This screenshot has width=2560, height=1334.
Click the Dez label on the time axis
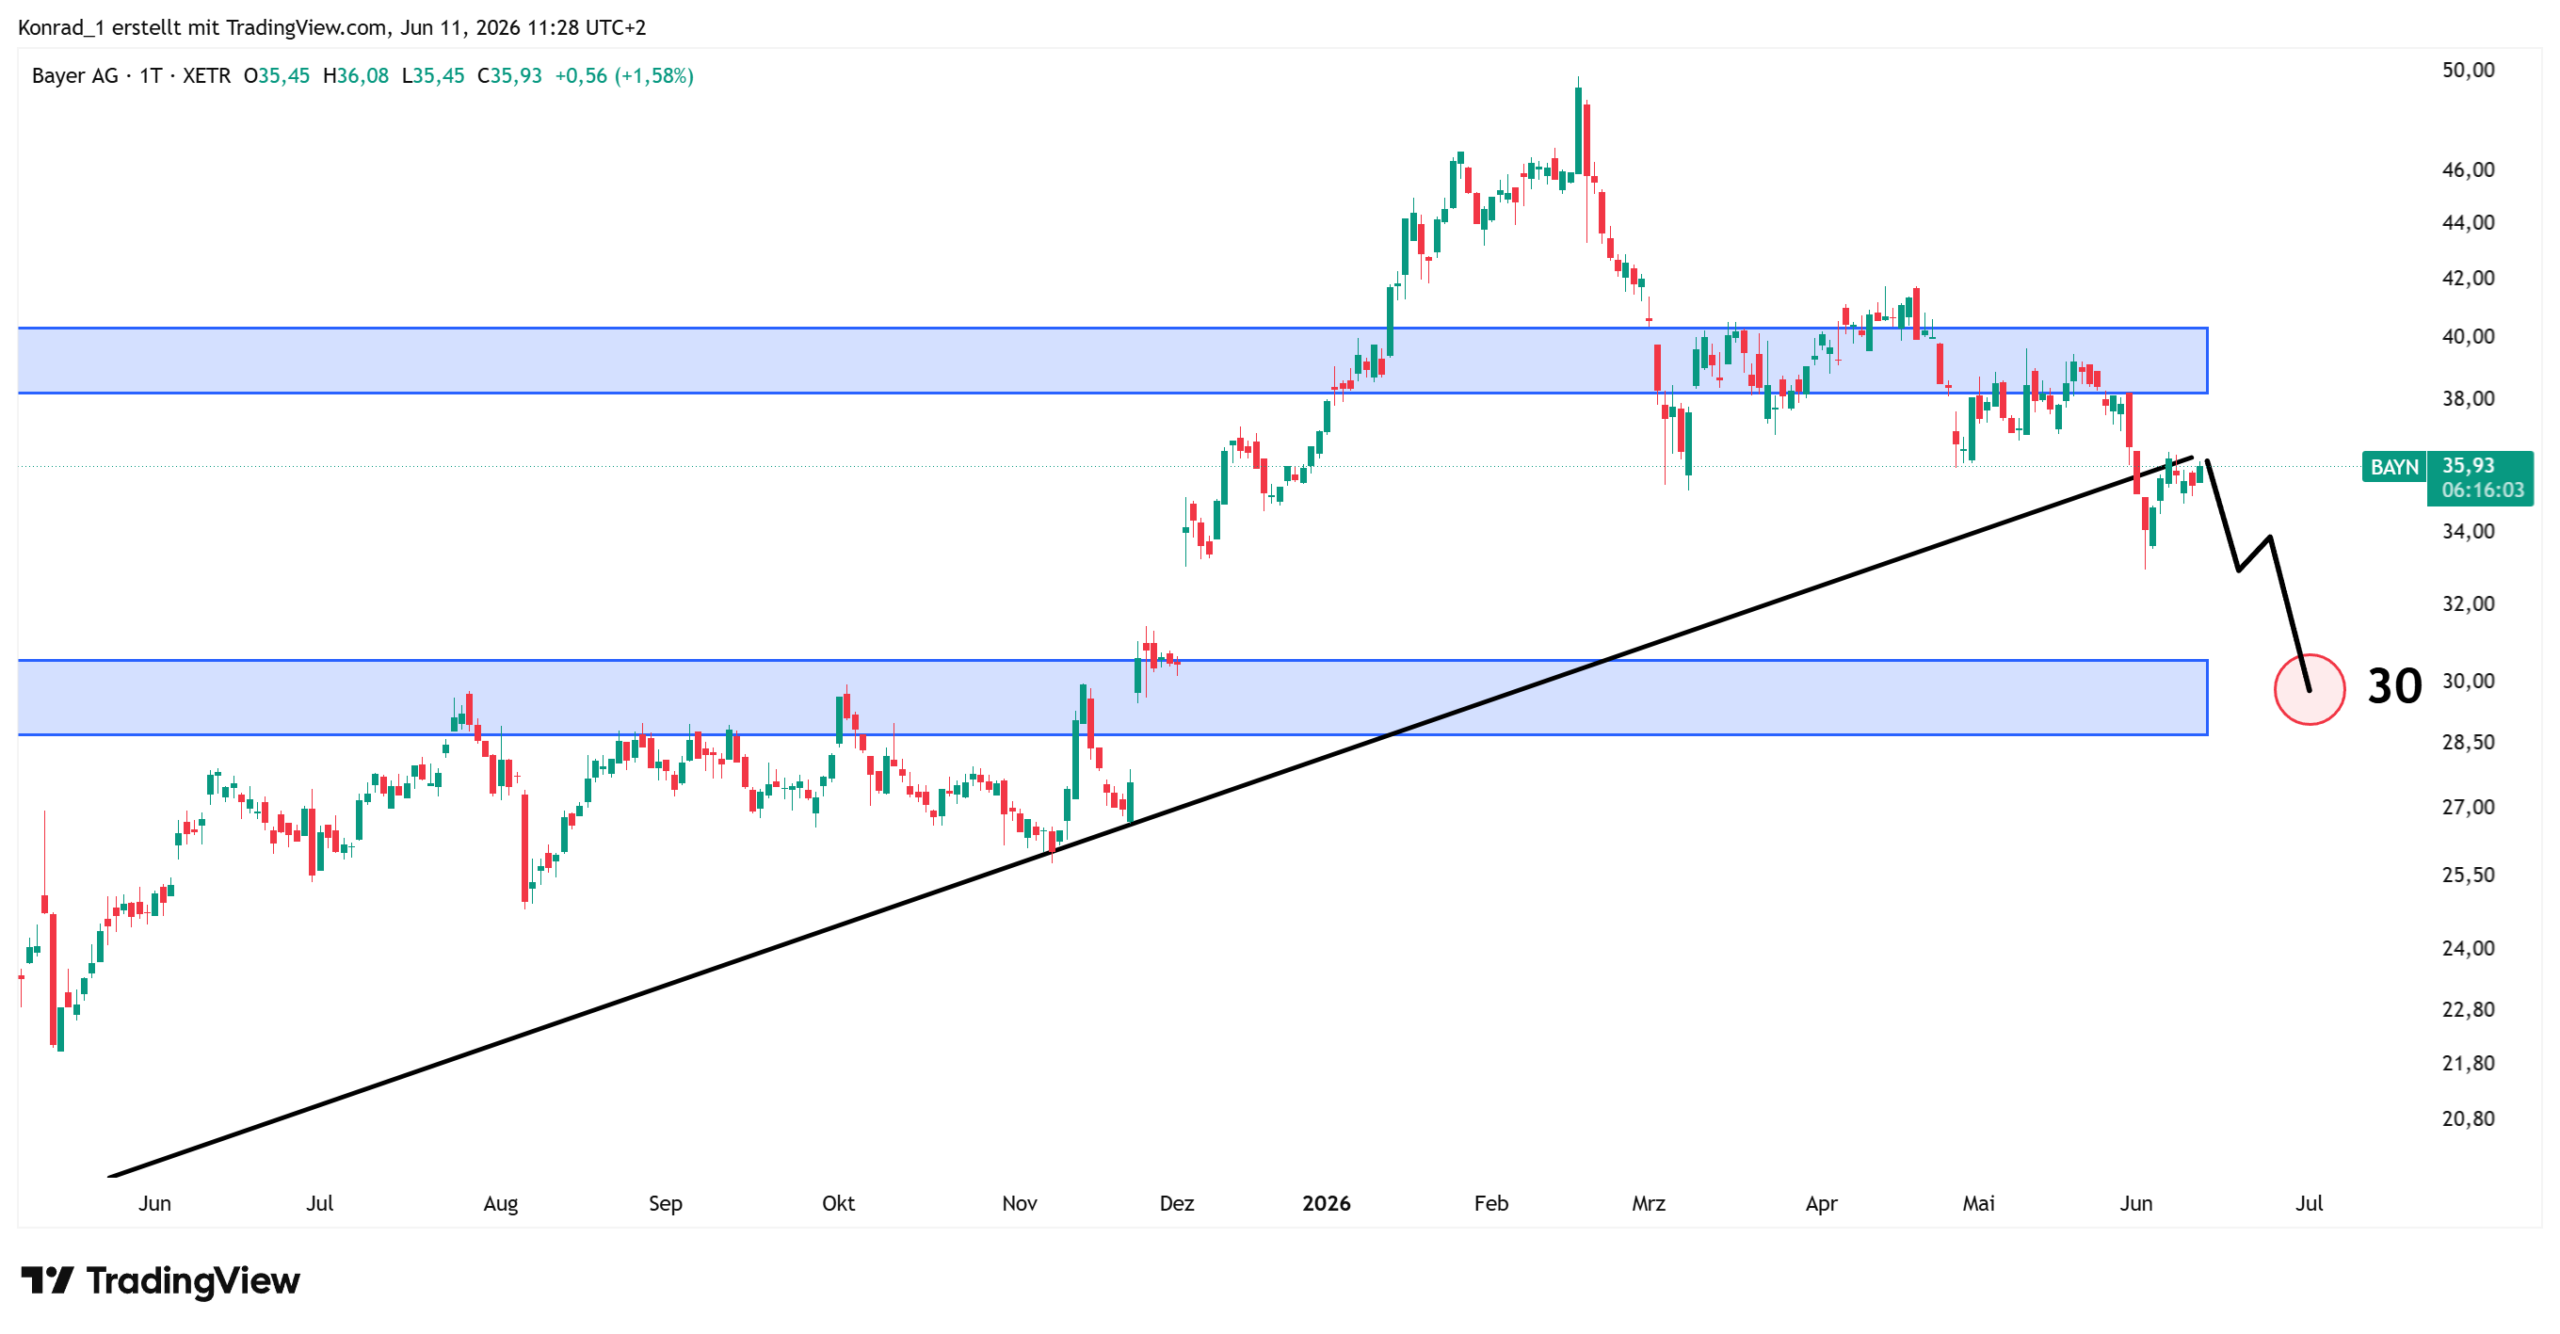coord(1176,1203)
